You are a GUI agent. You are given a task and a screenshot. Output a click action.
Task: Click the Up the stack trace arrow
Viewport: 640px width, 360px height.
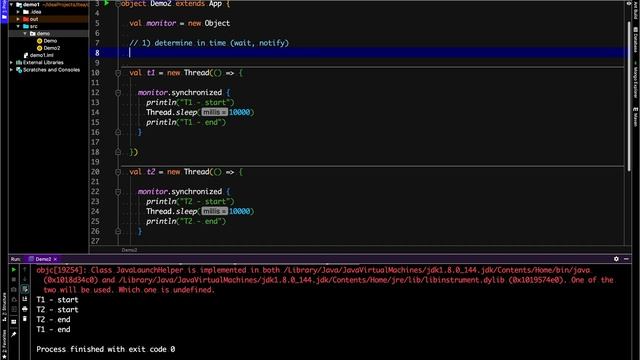[x=25, y=270]
